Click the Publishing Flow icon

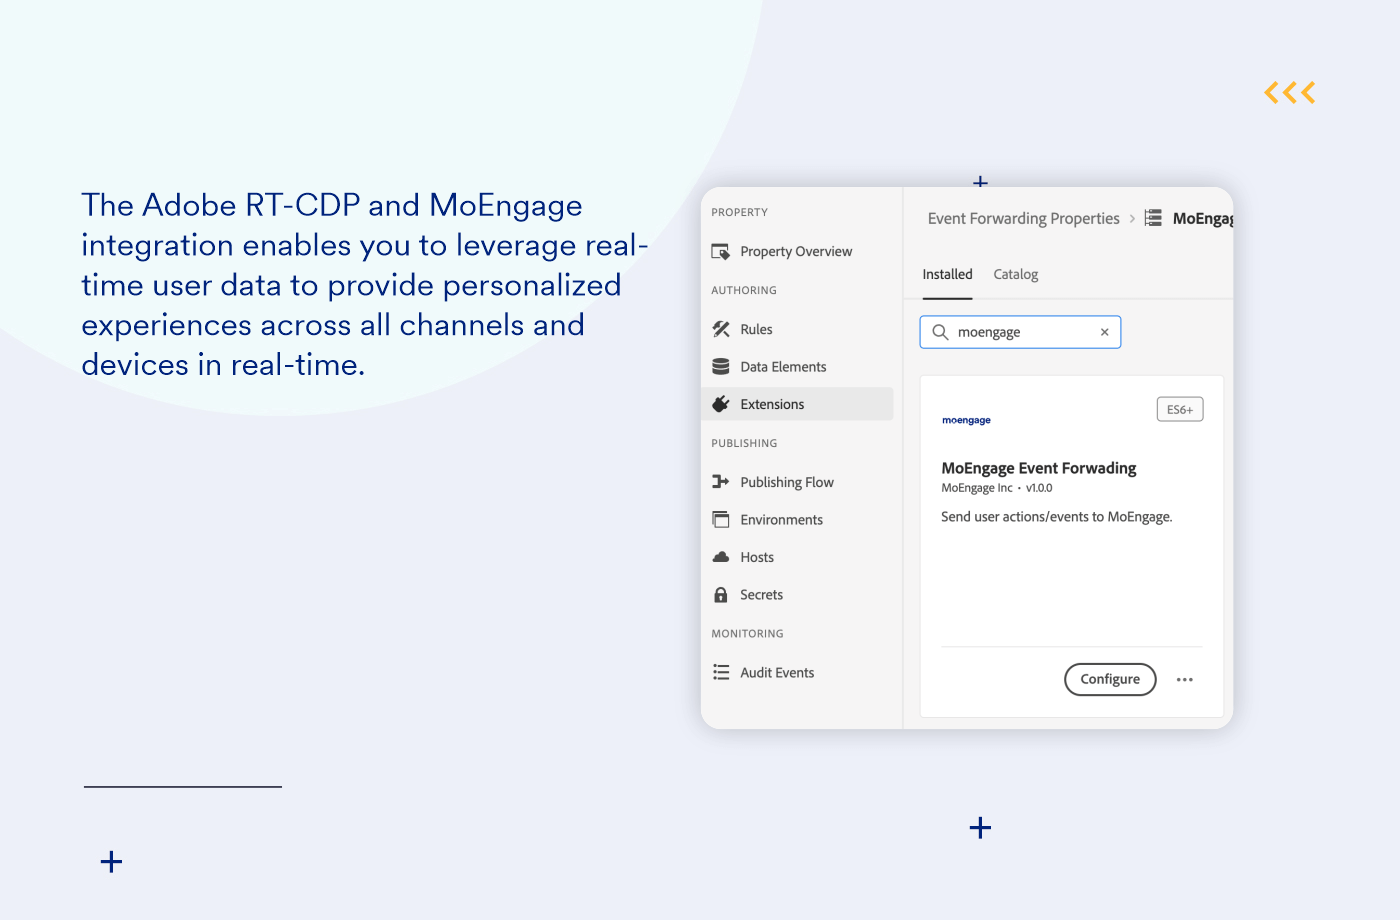[720, 482]
